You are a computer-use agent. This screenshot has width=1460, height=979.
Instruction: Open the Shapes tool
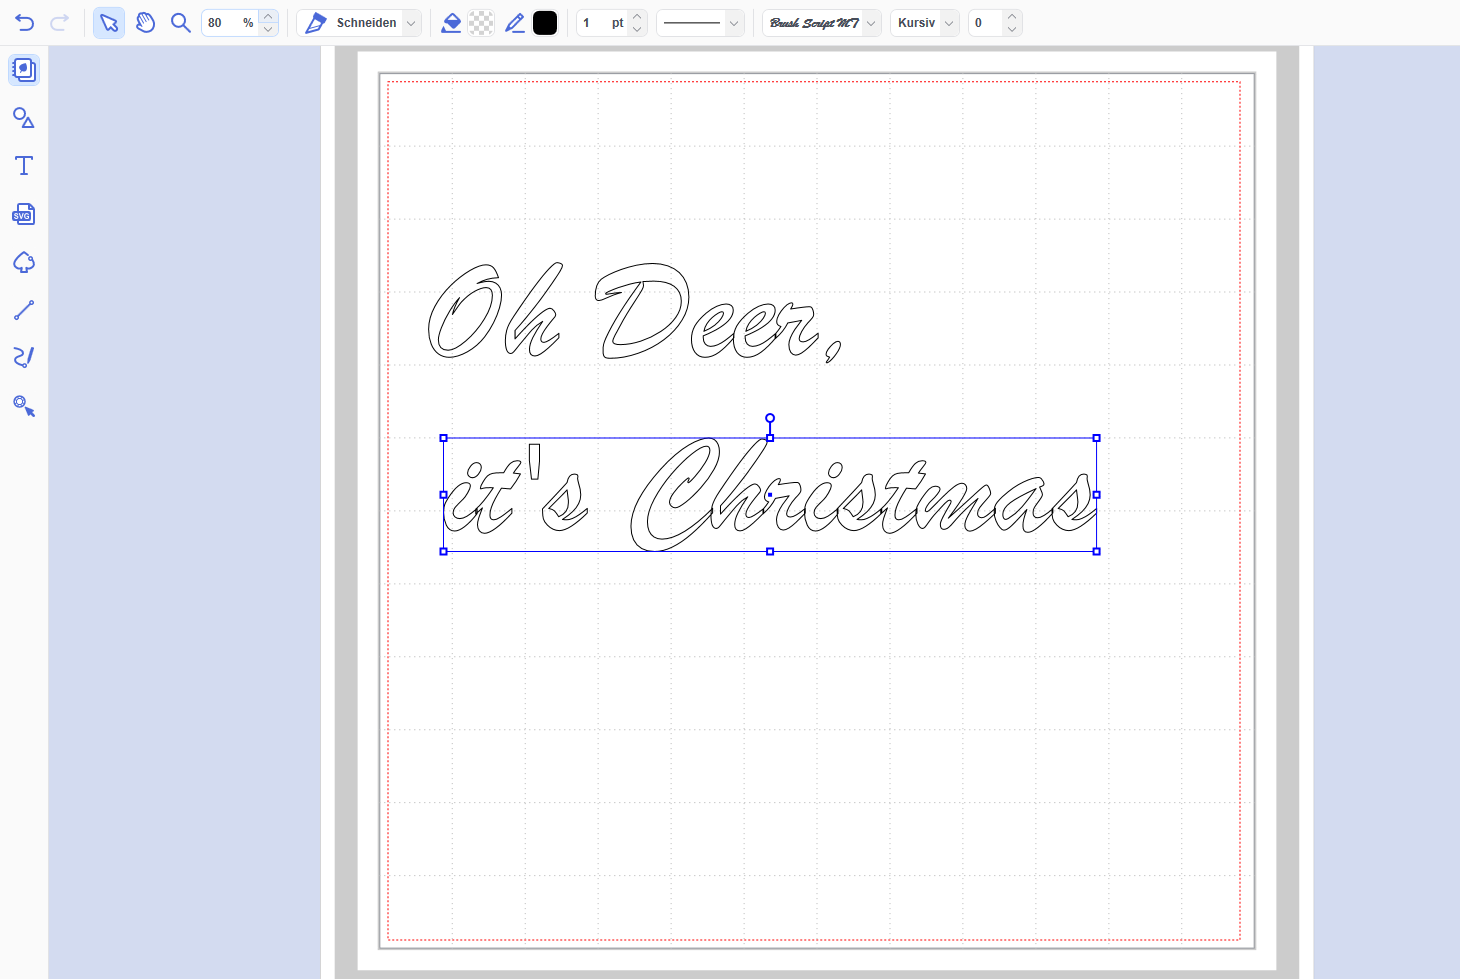[x=24, y=118]
